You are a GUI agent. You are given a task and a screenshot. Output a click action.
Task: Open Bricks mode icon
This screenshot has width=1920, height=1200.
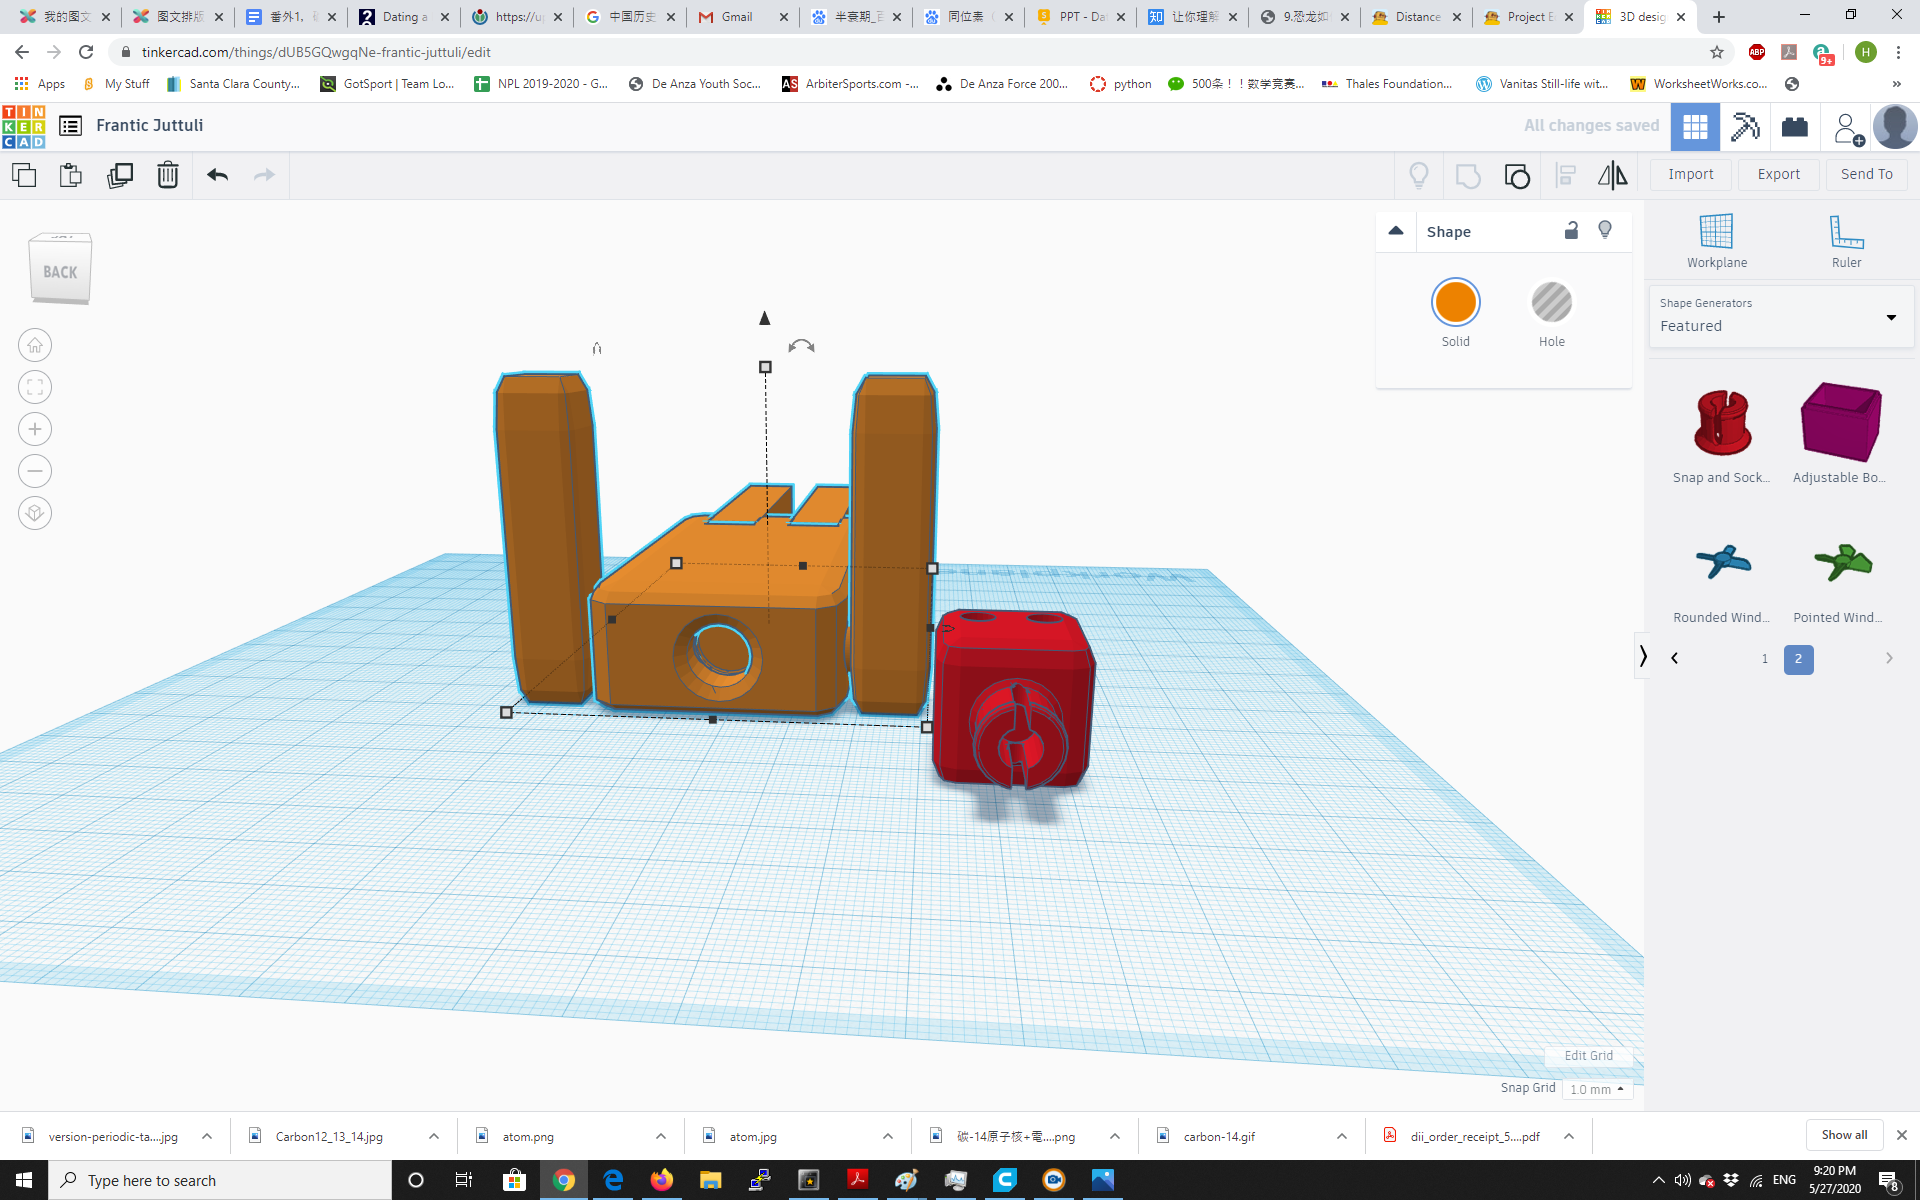point(1795,127)
